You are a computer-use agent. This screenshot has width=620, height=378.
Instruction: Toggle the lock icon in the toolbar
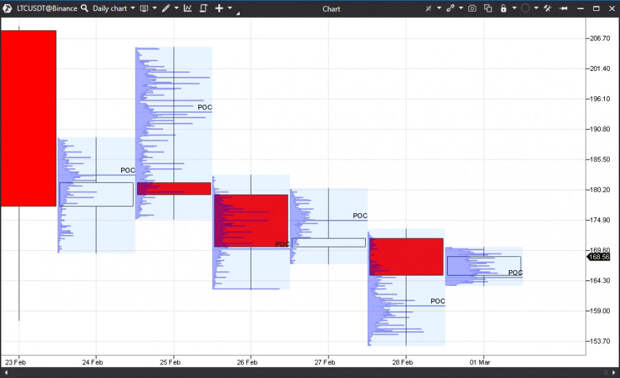(x=503, y=8)
